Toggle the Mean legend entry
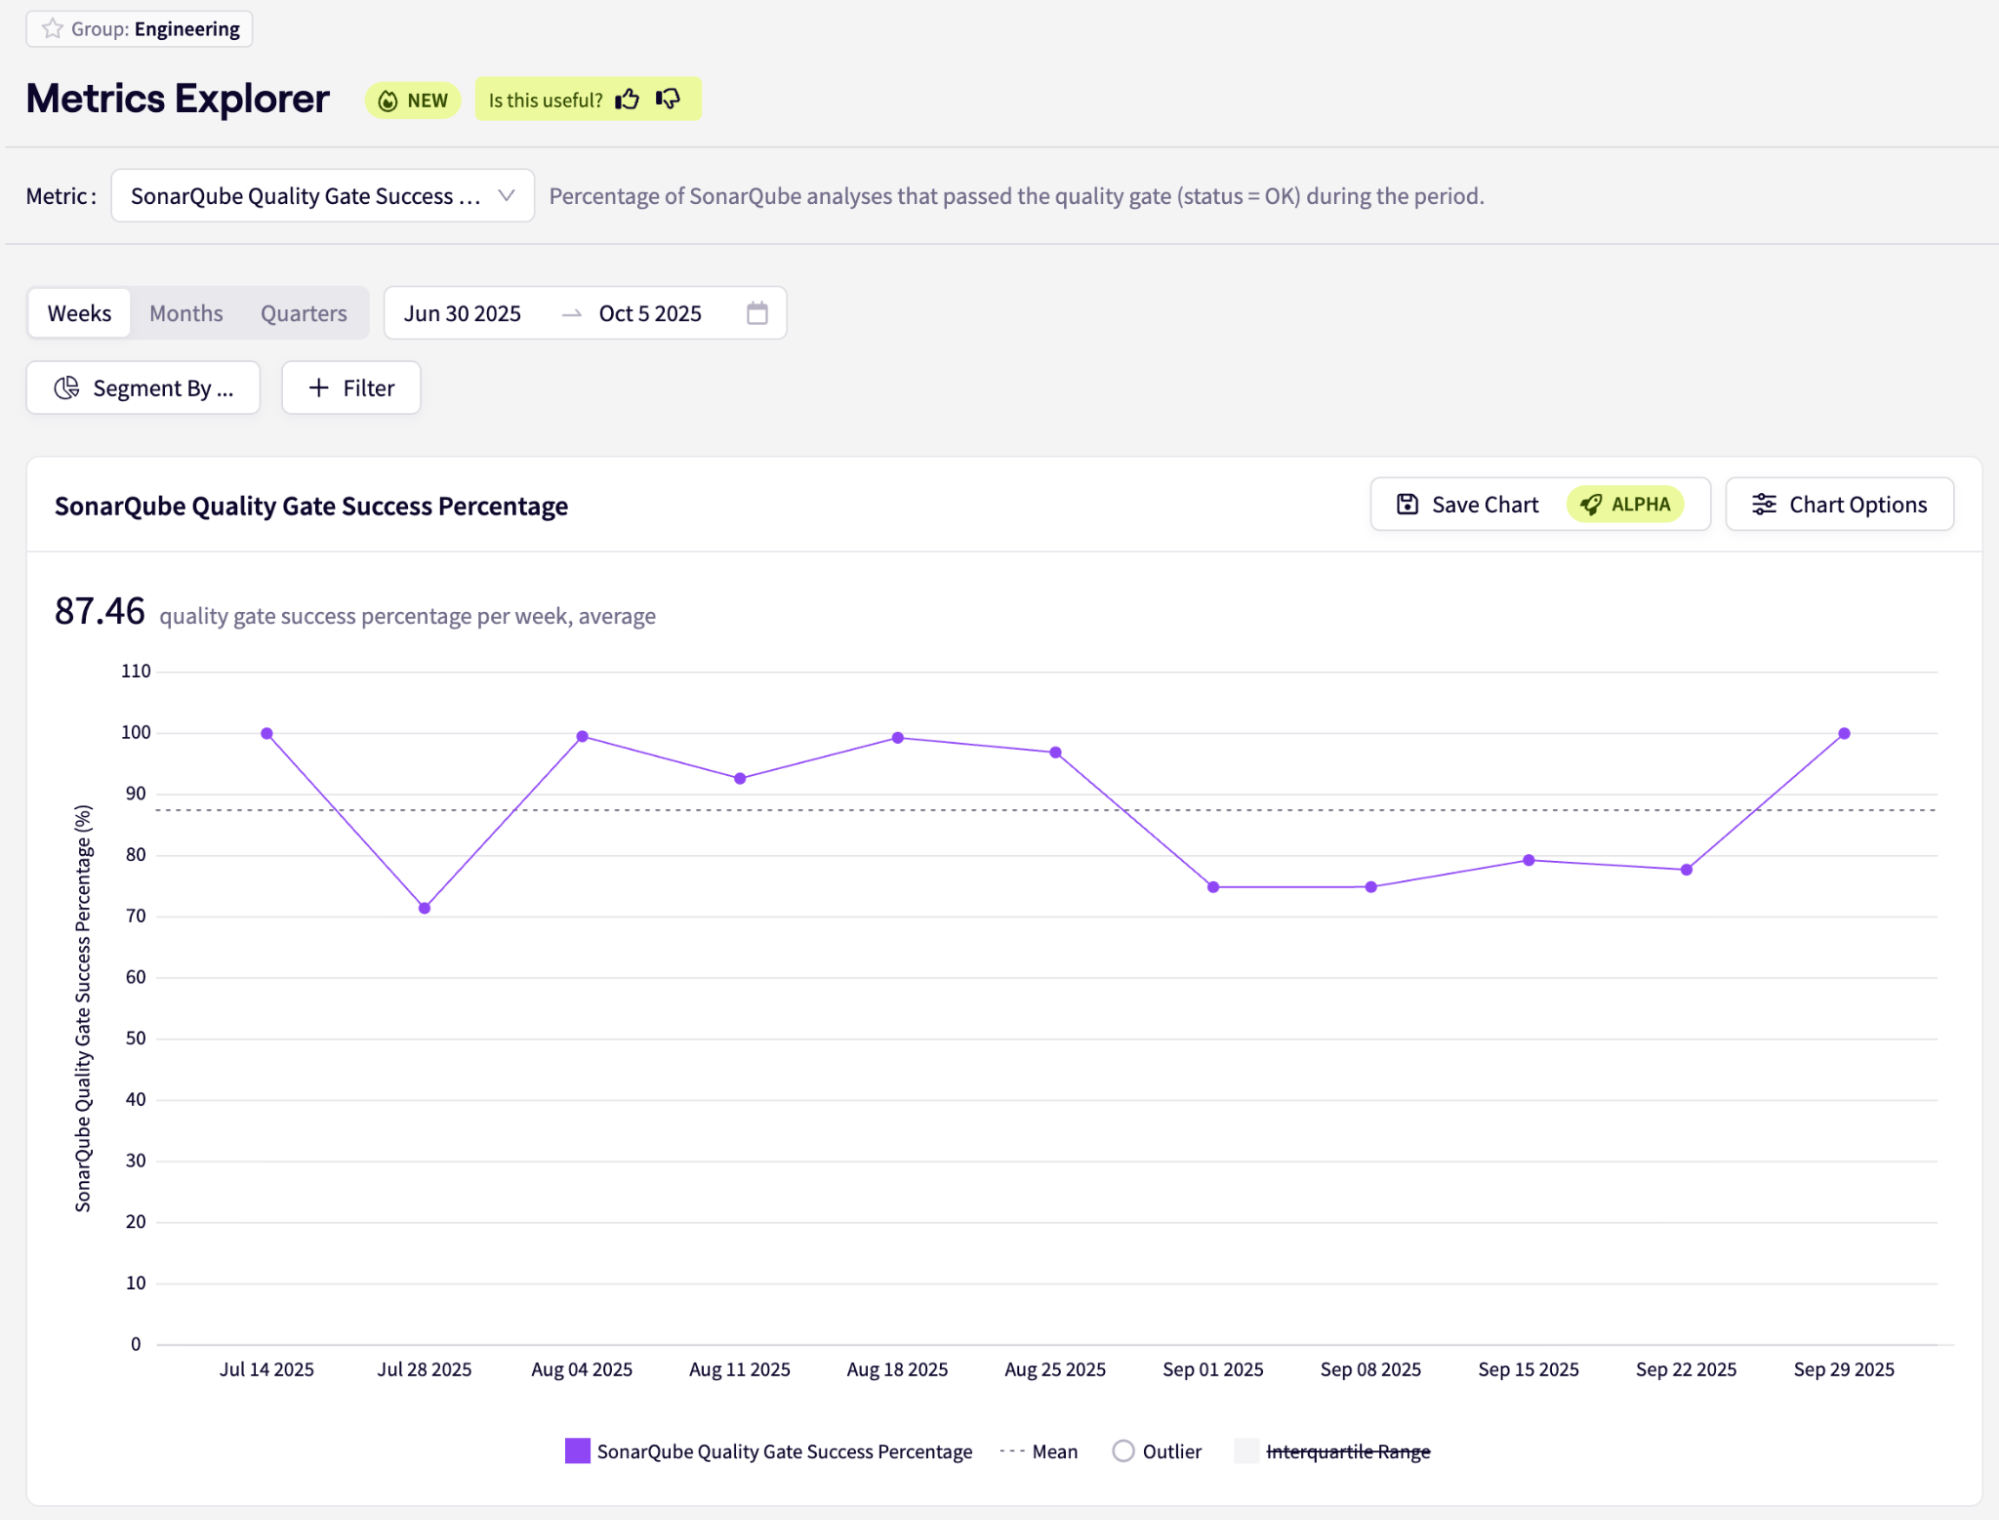 [x=1054, y=1451]
